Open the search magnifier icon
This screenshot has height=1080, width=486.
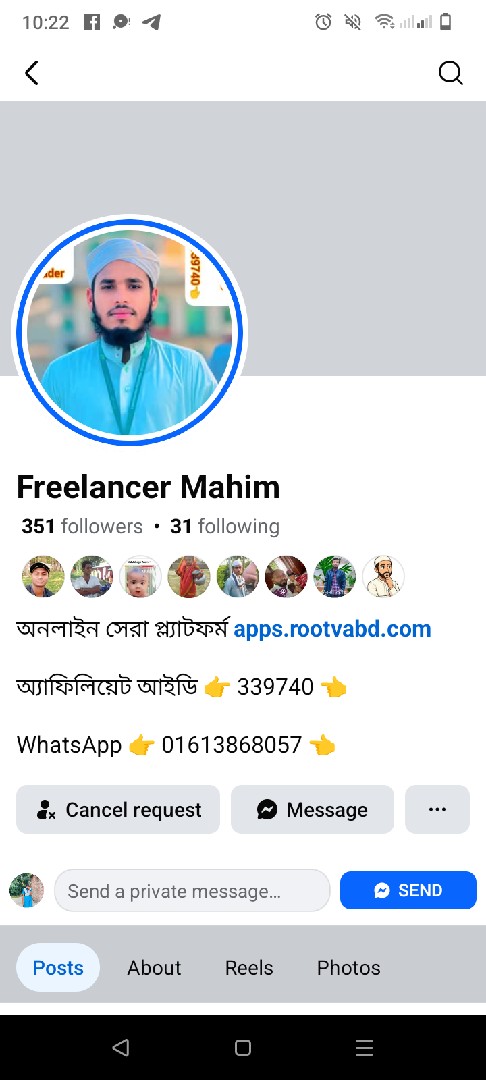pos(450,72)
